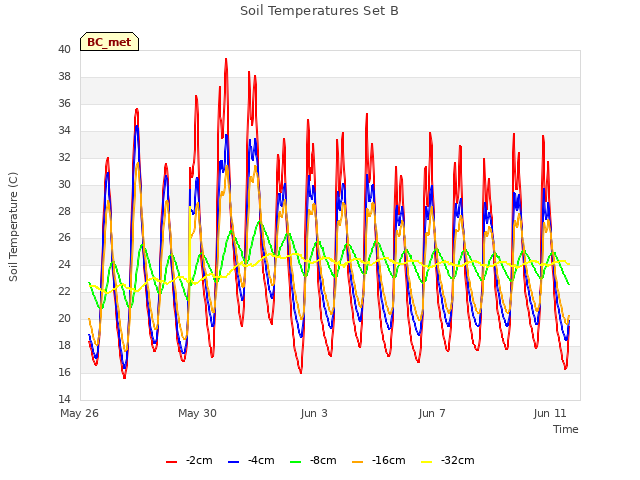This screenshot has width=640, height=480.
Task: Click the 36 y-axis tick label
Action: (x=64, y=103)
